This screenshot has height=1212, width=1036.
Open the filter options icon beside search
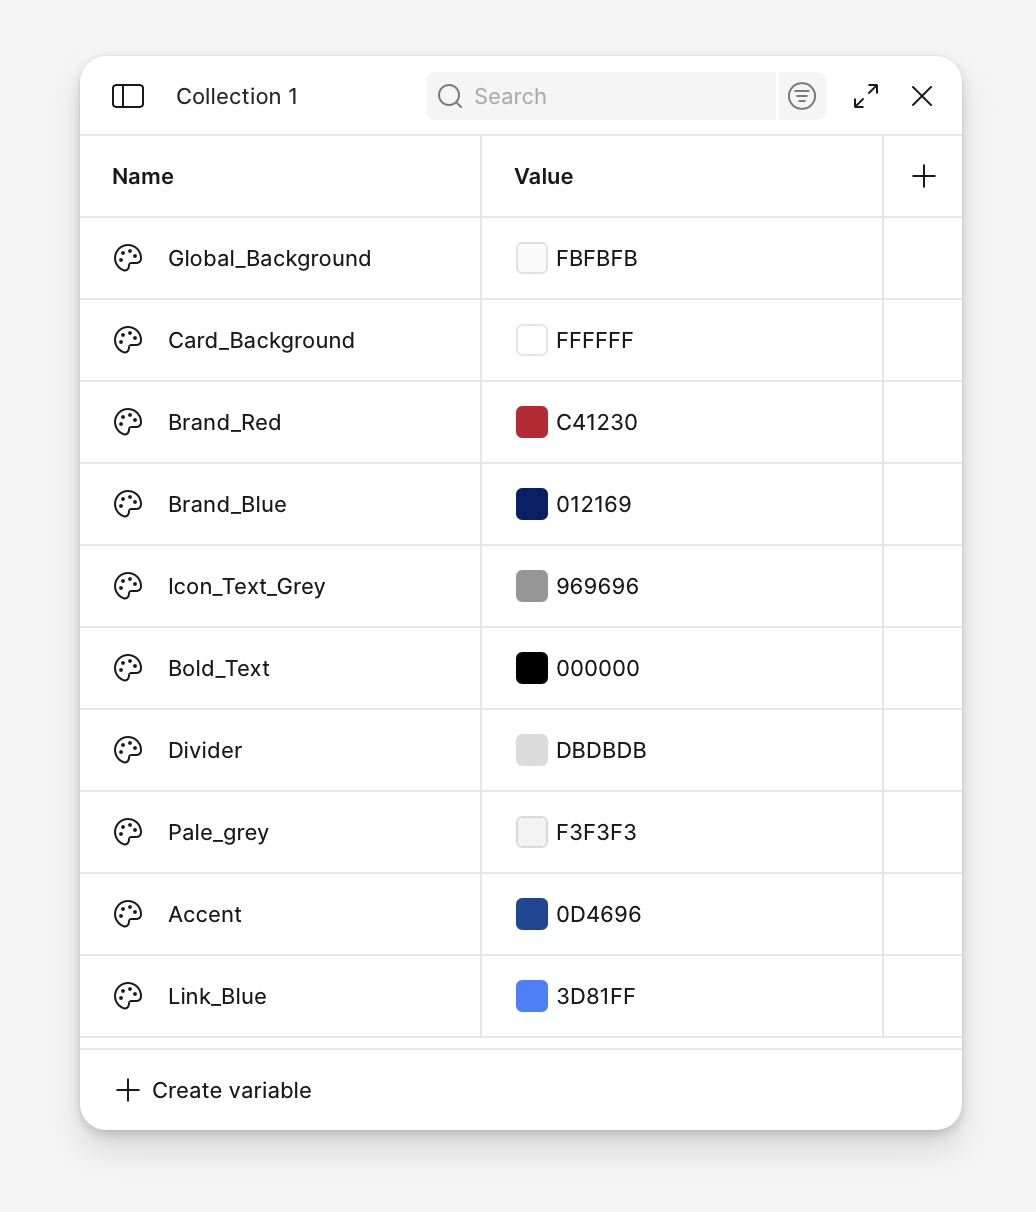tap(801, 96)
